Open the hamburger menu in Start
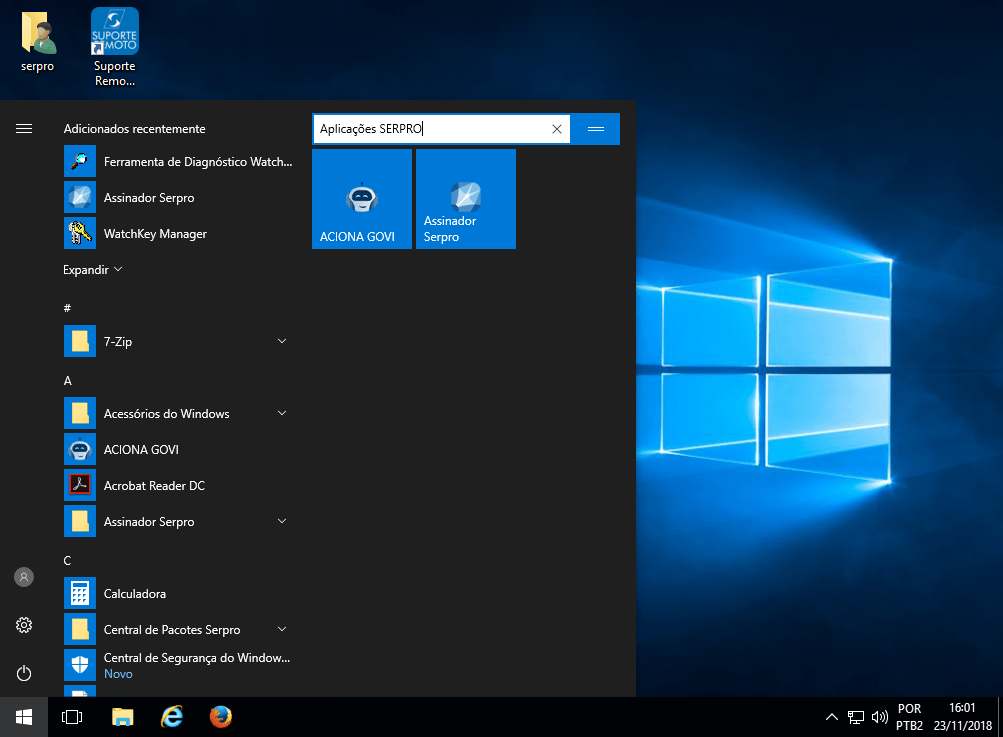The height and width of the screenshot is (737, 1003). [x=24, y=129]
